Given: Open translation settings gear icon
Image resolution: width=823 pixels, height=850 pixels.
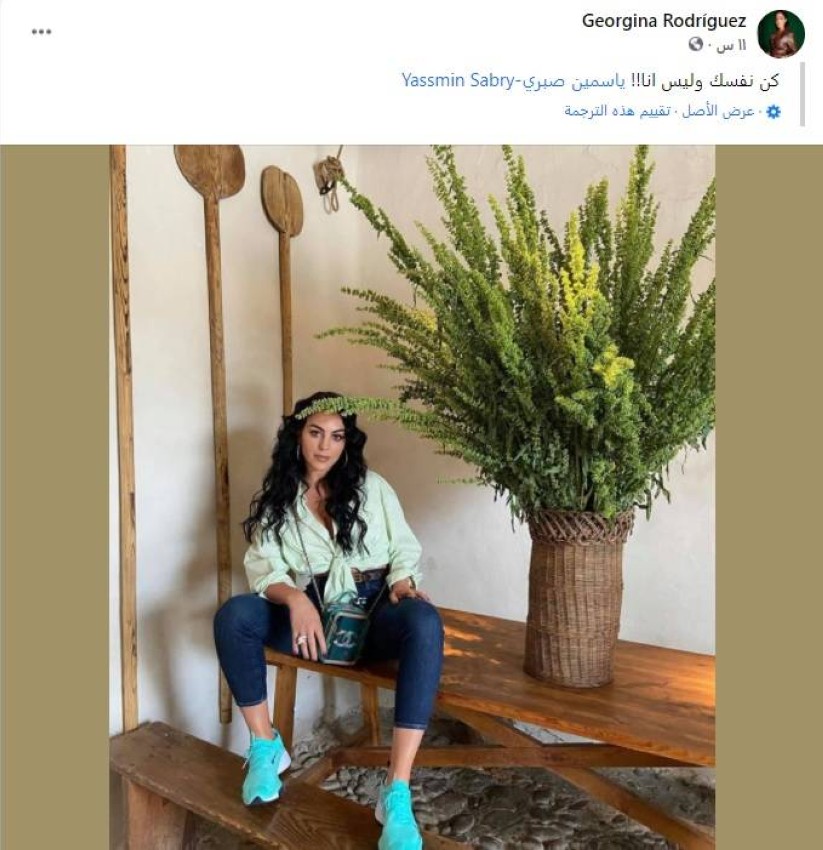Looking at the screenshot, I should [x=774, y=112].
